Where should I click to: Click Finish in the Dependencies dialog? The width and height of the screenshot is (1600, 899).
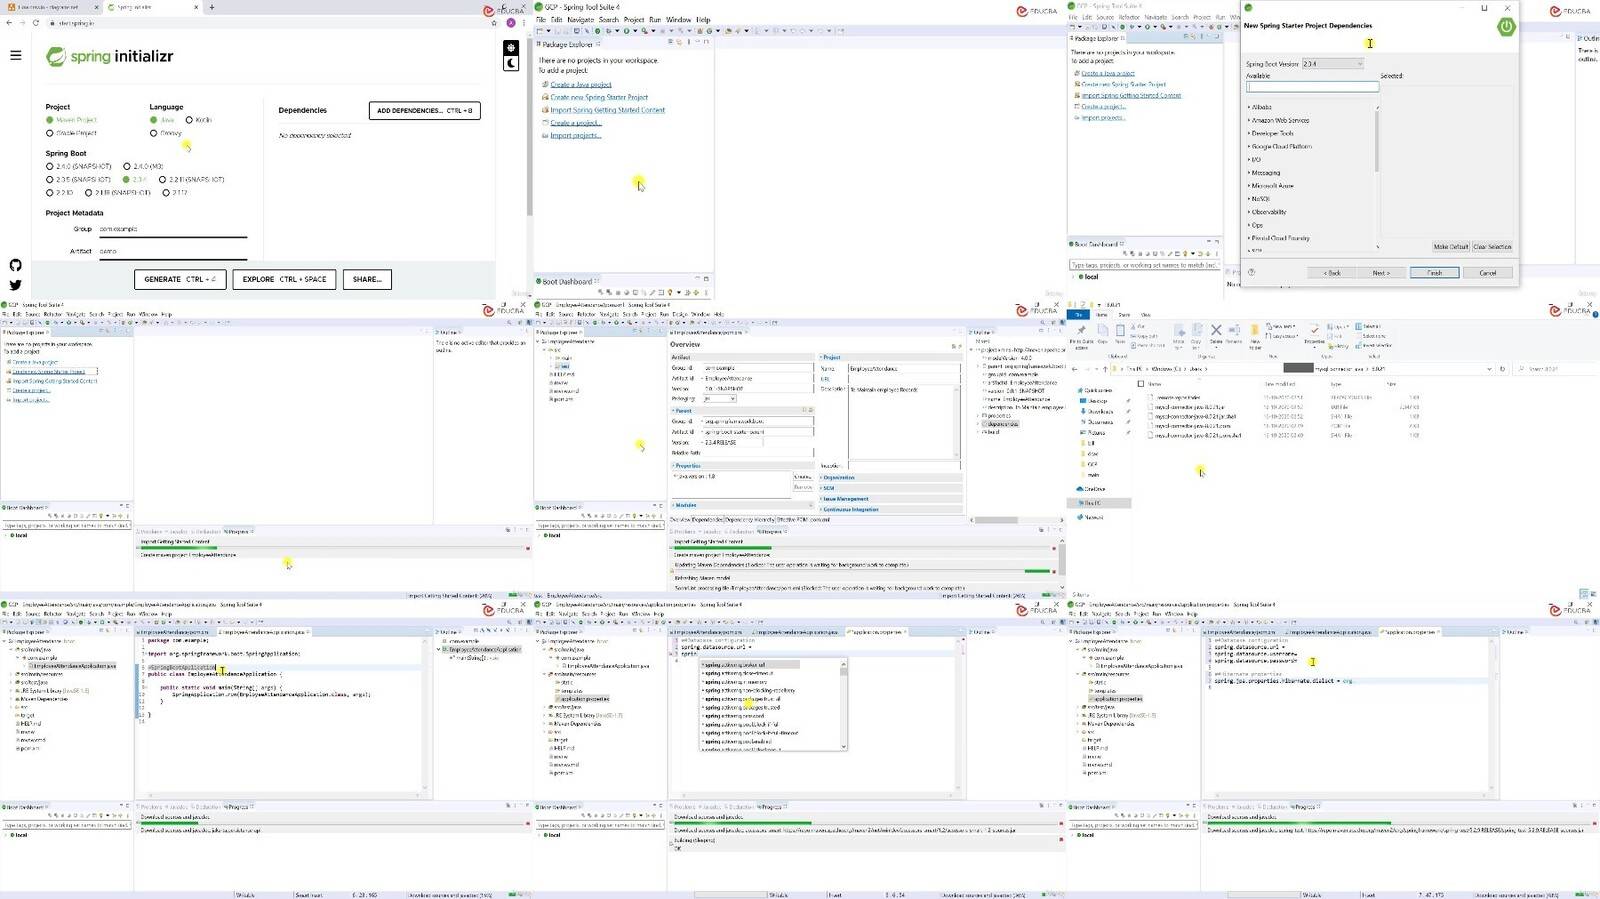(x=1435, y=272)
